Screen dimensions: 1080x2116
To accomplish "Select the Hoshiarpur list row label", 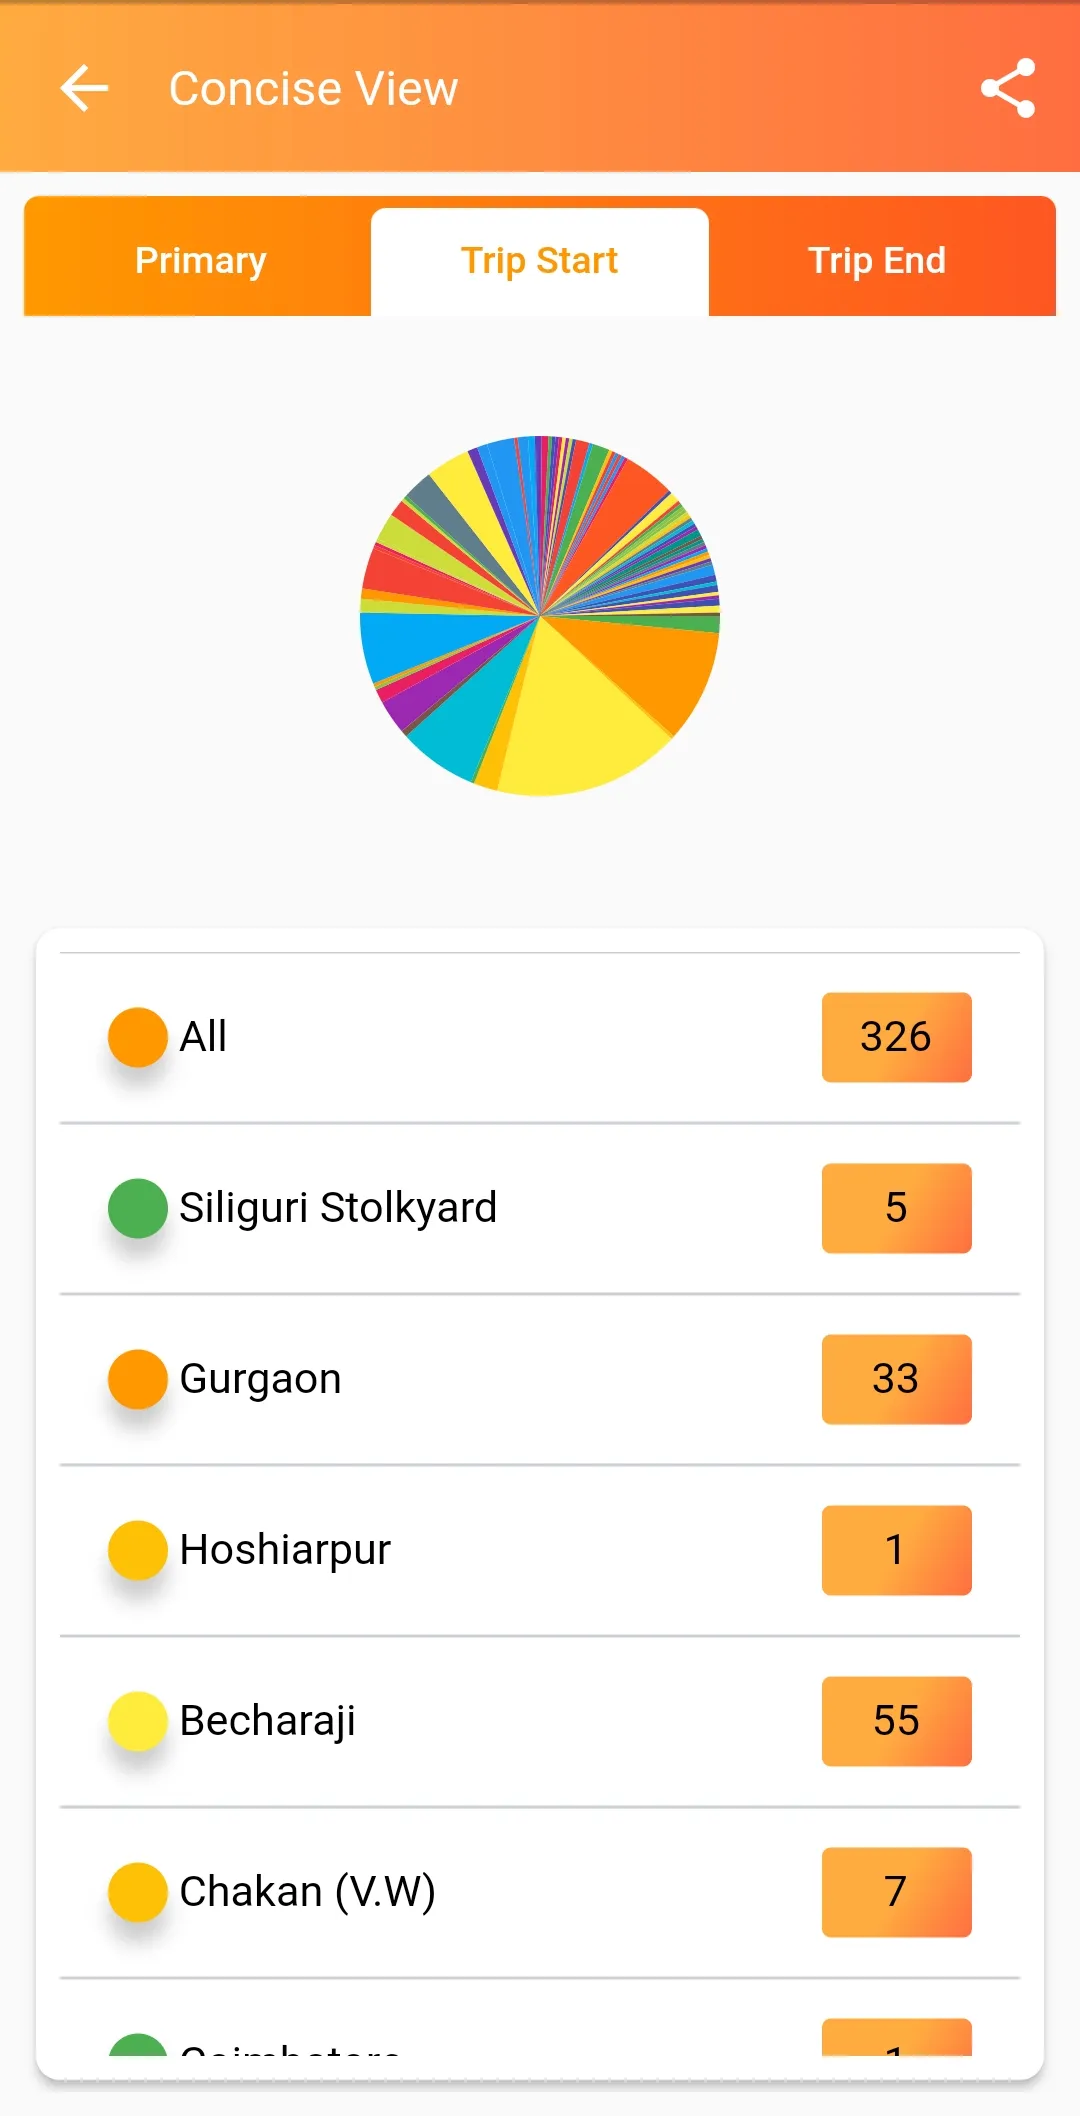I will click(285, 1550).
